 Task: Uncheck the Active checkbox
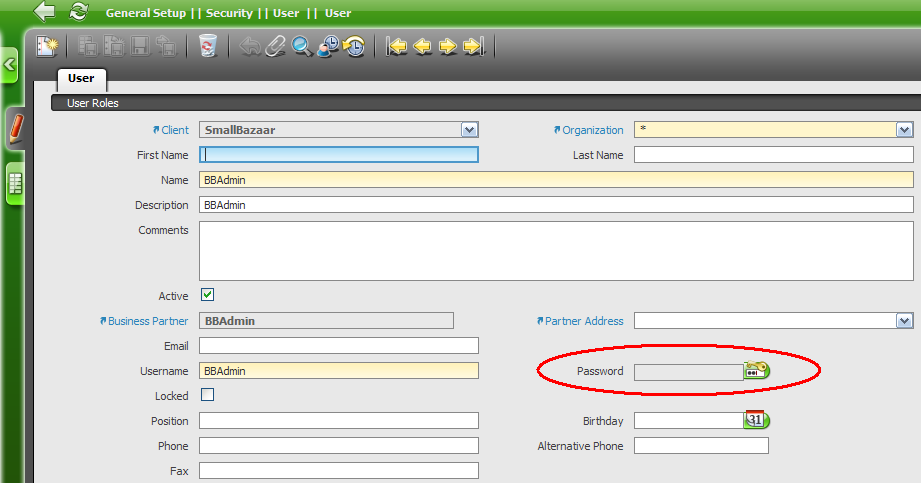pyautogui.click(x=207, y=295)
